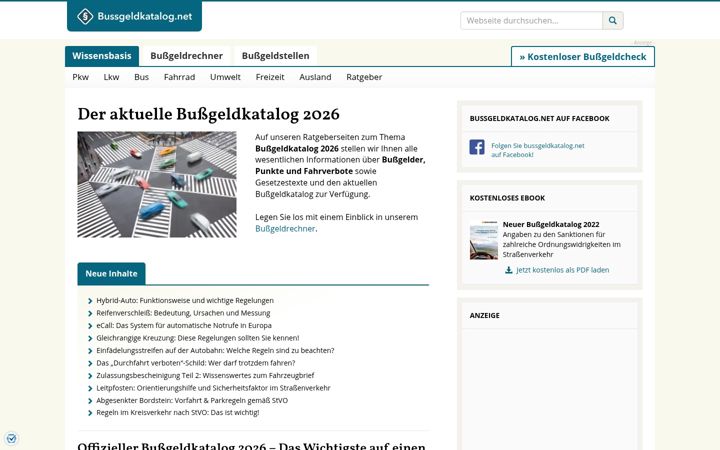Click the KOSTENLOSES EBOOK heading
This screenshot has width=720, height=450.
507,198
